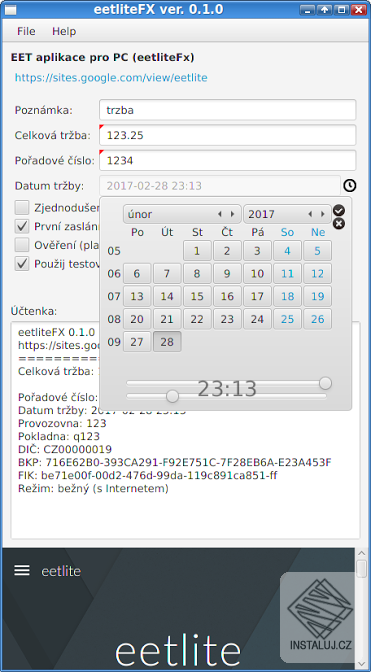371x672 pixels.
Task: Select Saturday 25 in the calendar
Action: tap(287, 319)
